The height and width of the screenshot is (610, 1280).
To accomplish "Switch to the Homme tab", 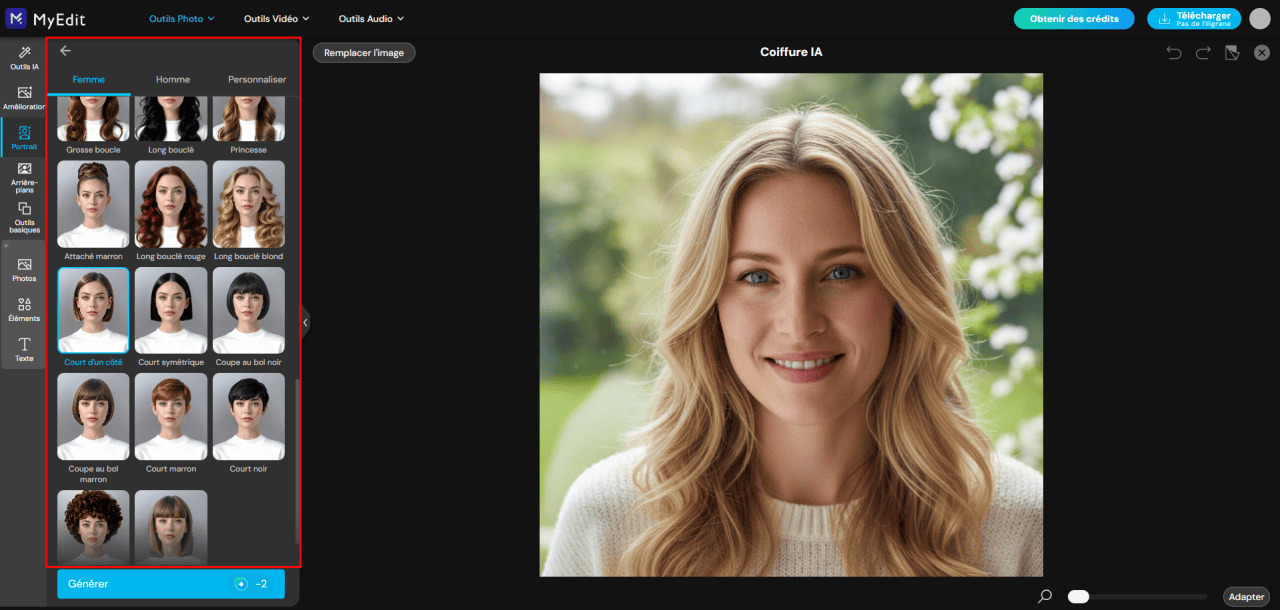I will (x=171, y=77).
